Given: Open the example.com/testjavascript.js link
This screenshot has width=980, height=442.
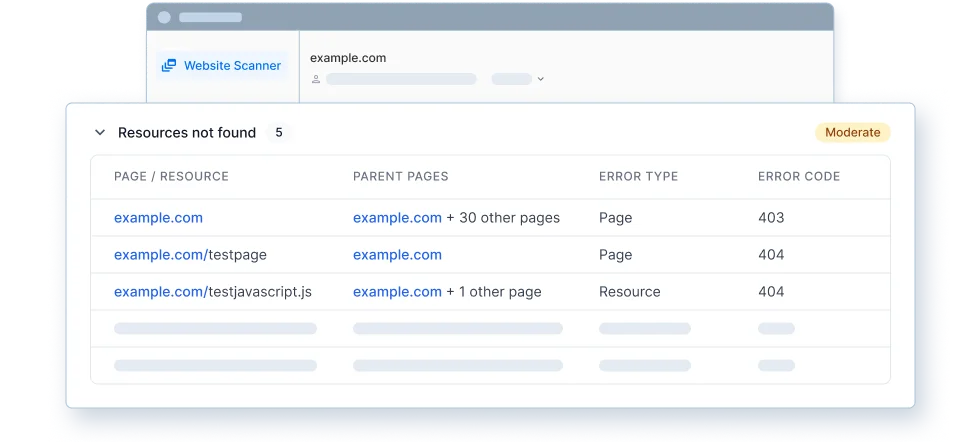Looking at the screenshot, I should [x=212, y=291].
